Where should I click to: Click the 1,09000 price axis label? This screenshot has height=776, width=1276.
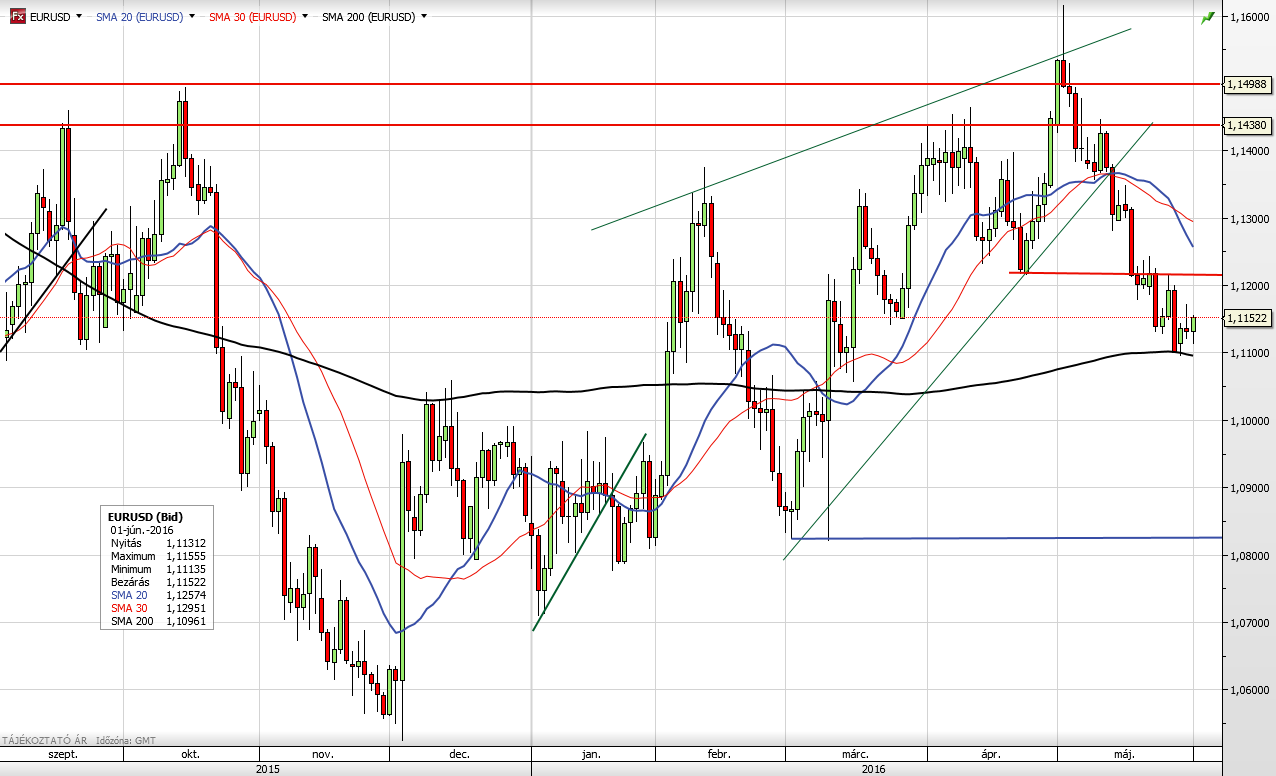pos(1251,488)
